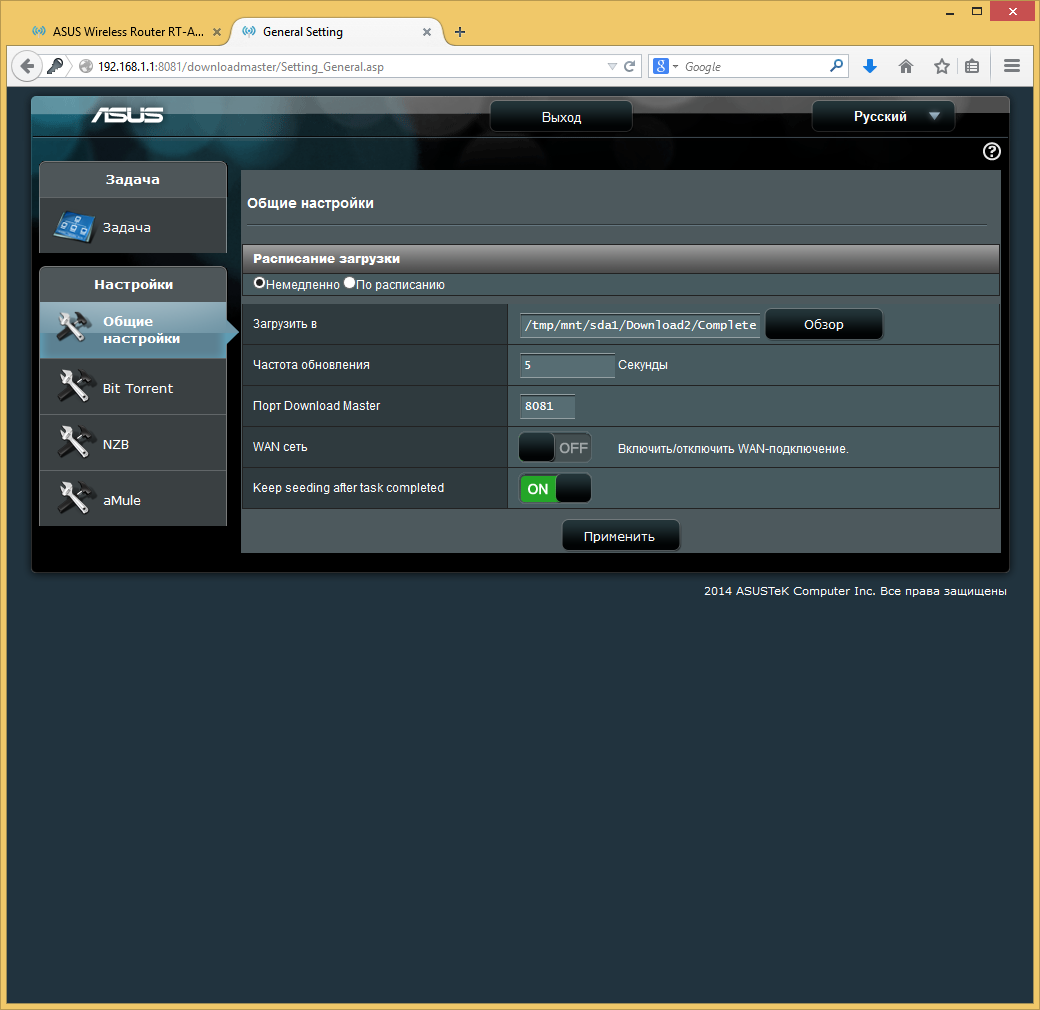Click the globe site identity icon

[86, 66]
